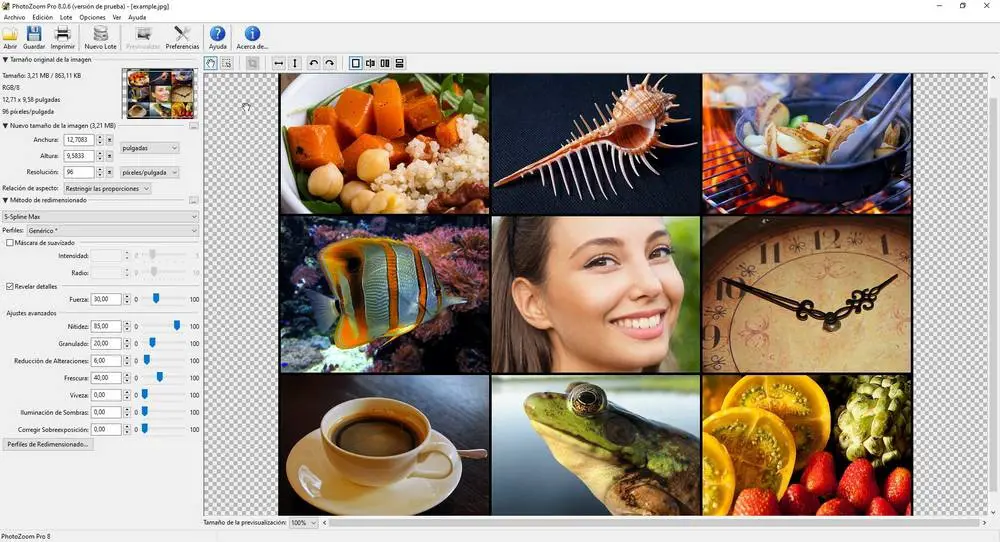
Task: Switch to mirrored split preview
Action: click(x=371, y=63)
